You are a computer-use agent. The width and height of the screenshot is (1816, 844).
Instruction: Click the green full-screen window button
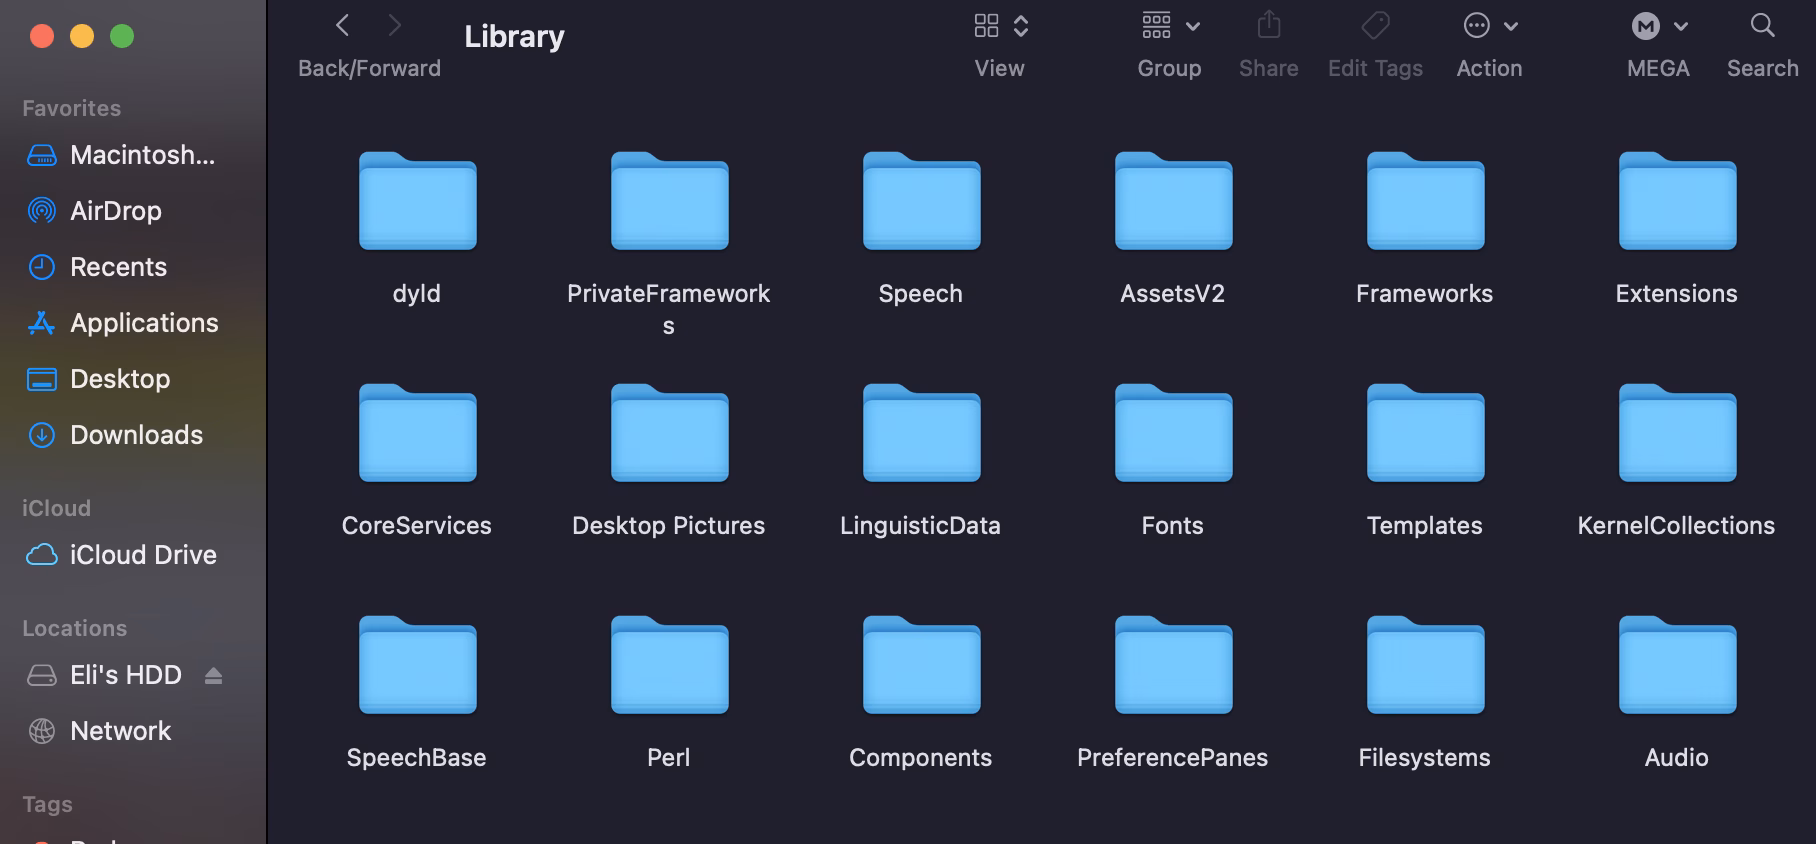122,37
